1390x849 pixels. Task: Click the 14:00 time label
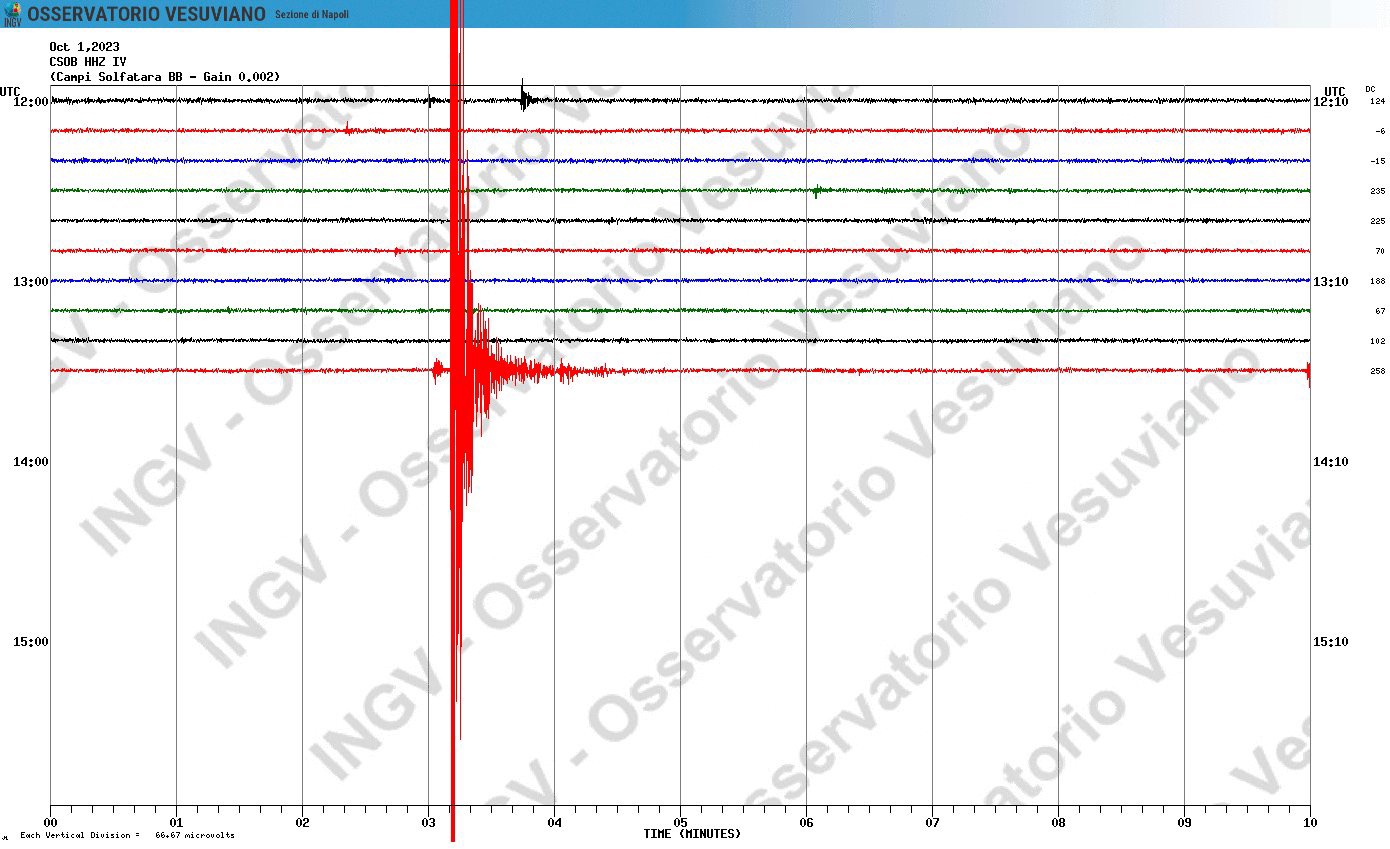[x=30, y=462]
